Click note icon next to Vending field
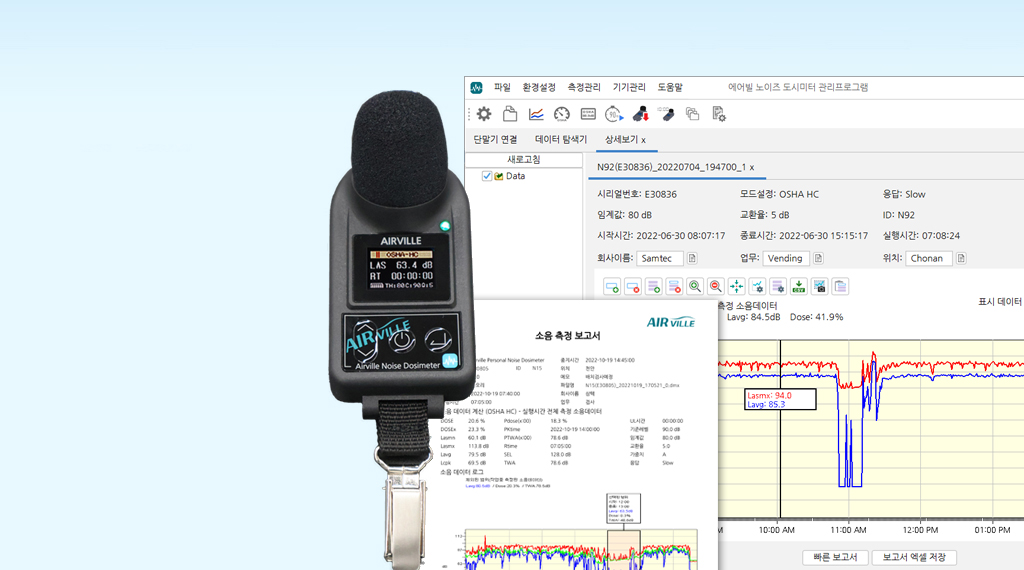This screenshot has height=570, width=1024. (x=818, y=259)
